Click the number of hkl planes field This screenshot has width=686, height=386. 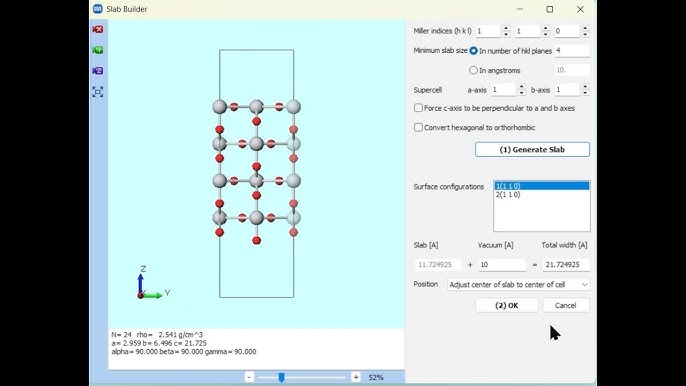click(x=572, y=51)
